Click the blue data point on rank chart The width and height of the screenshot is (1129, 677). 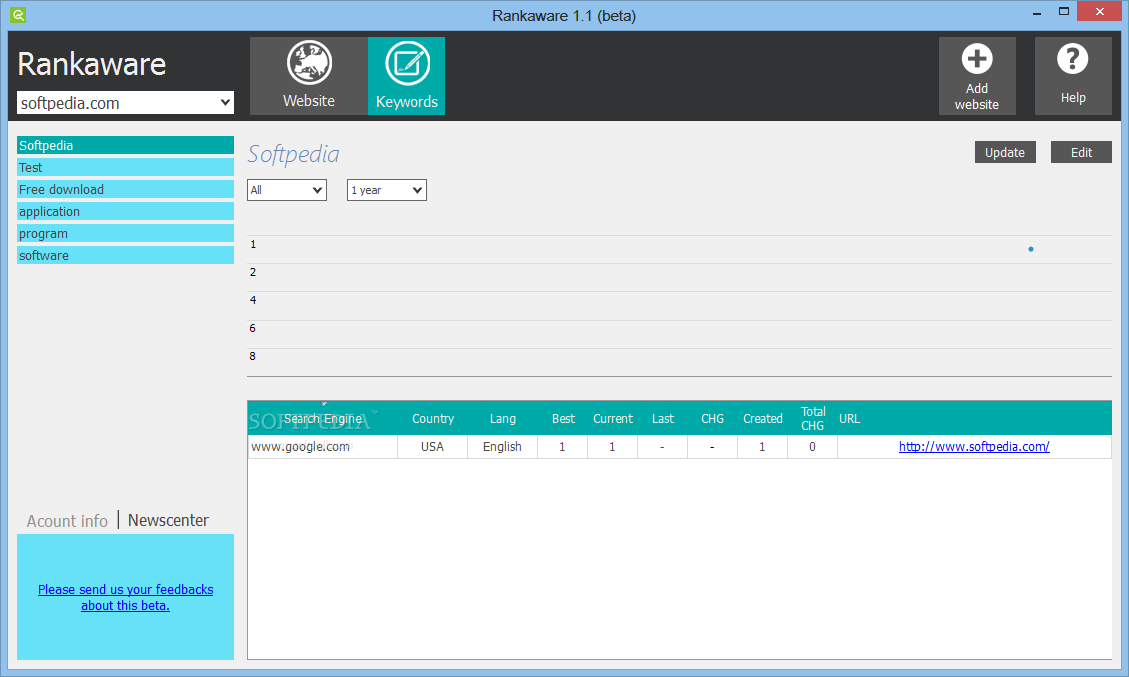click(1031, 249)
